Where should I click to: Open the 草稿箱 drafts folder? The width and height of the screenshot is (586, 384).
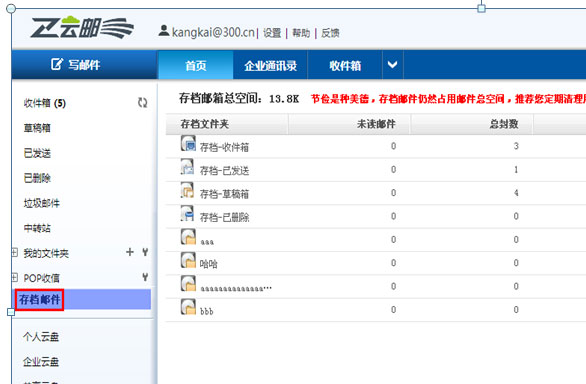pos(37,128)
